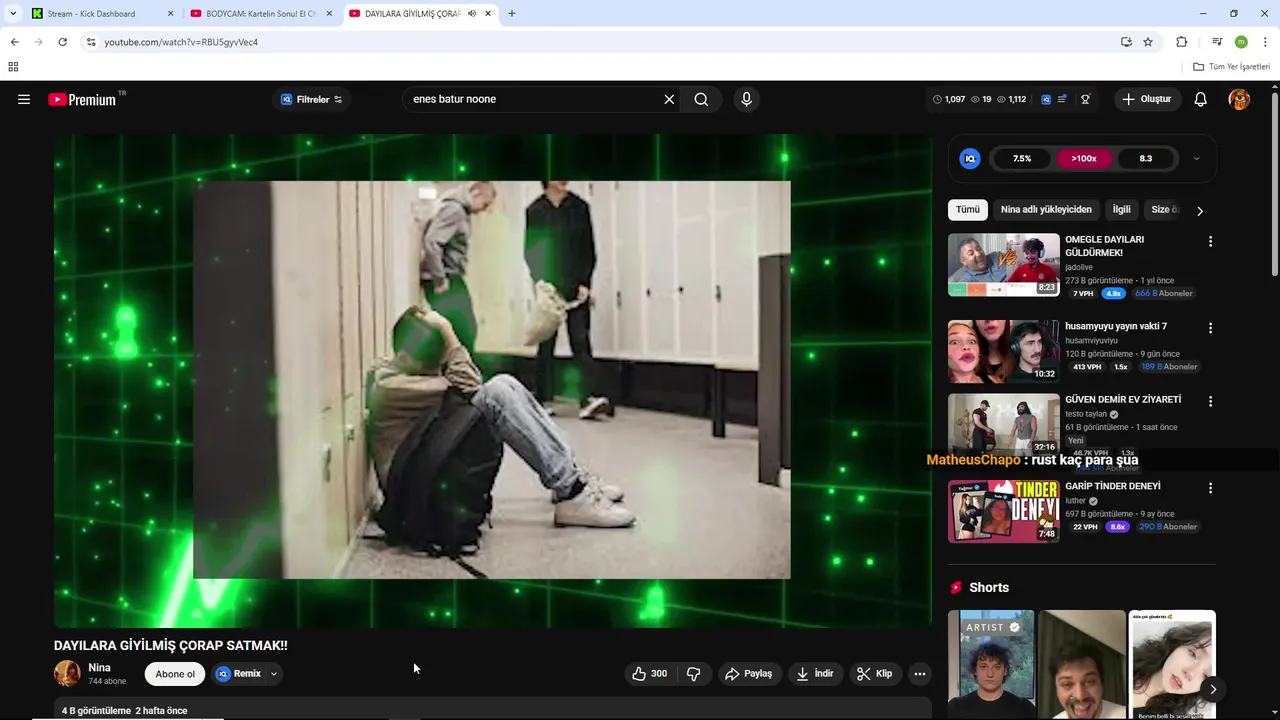The image size is (1280, 720).
Task: Start voice search with the microphone icon
Action: (746, 99)
